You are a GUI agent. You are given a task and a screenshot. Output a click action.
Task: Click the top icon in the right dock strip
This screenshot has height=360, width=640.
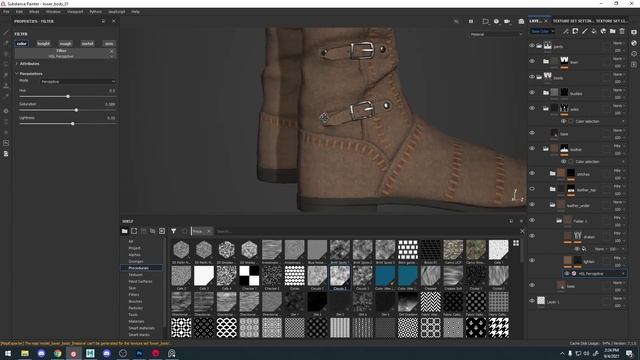click(634, 32)
